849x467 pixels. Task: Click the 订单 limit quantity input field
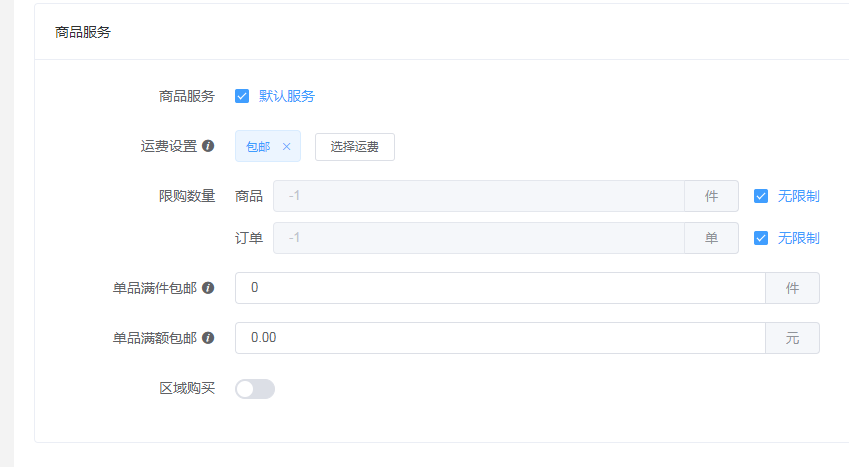(479, 238)
